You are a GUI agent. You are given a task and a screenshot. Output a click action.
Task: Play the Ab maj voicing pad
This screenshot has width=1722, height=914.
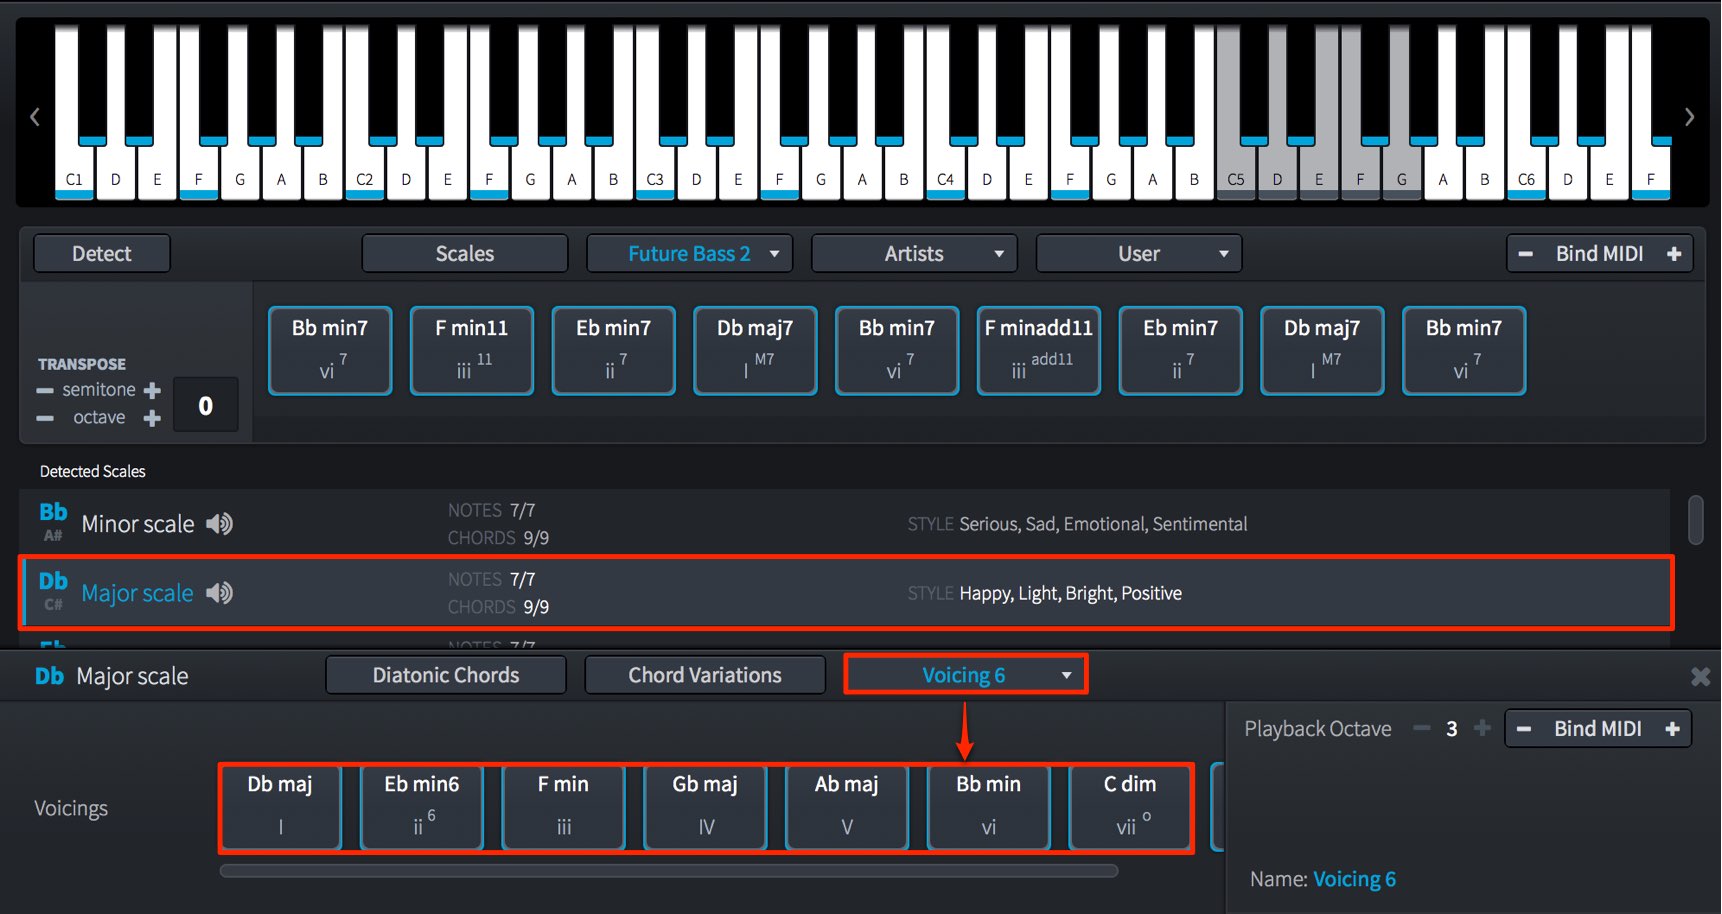[x=847, y=807]
